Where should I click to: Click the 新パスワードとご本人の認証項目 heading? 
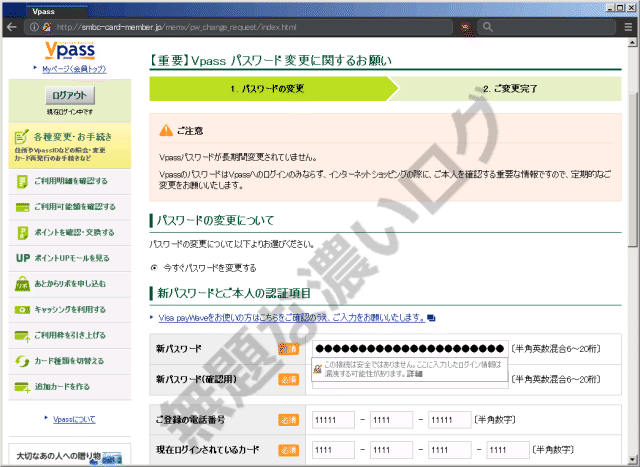[x=234, y=293]
